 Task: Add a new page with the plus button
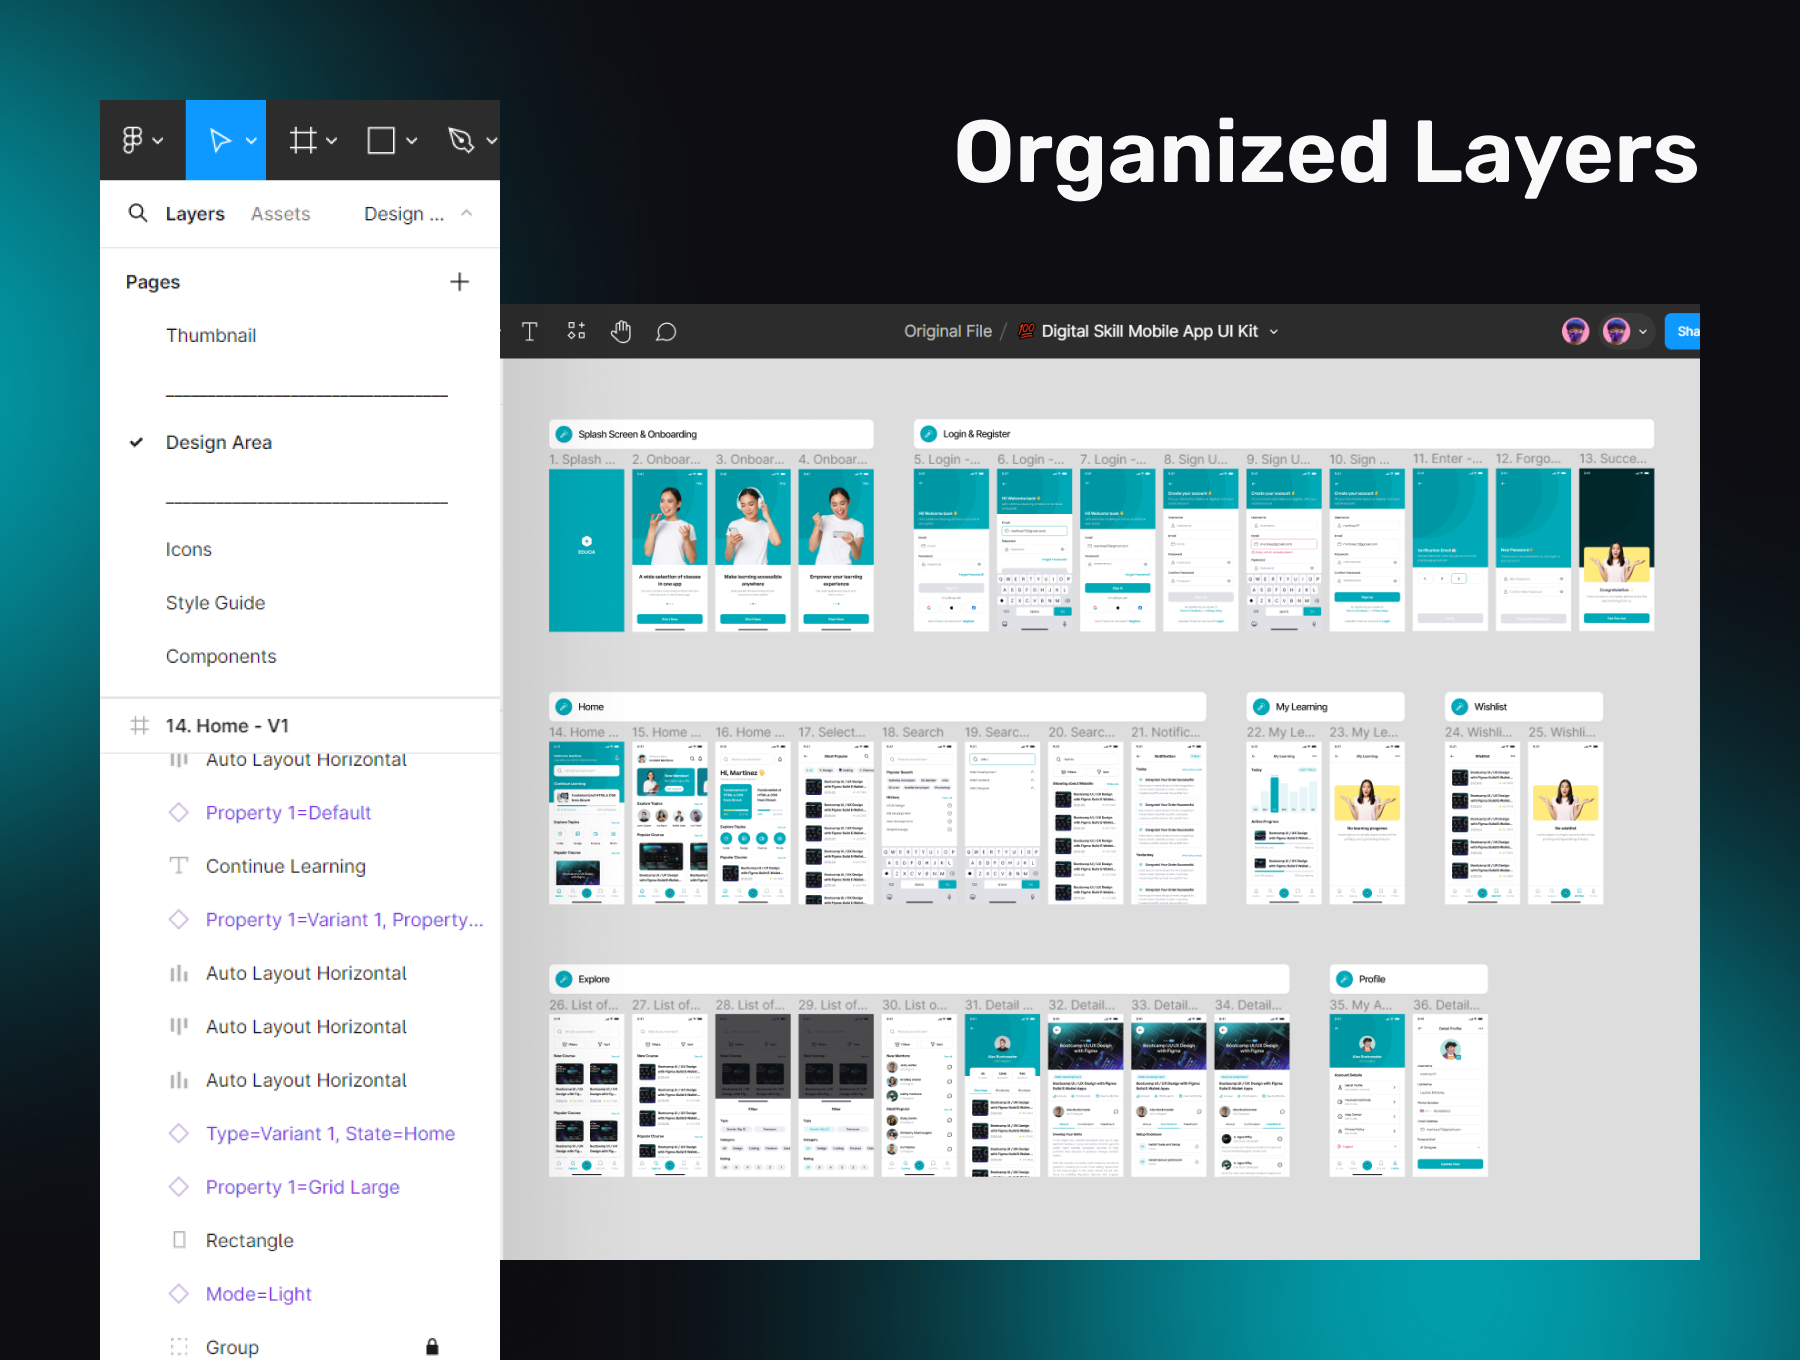(460, 281)
